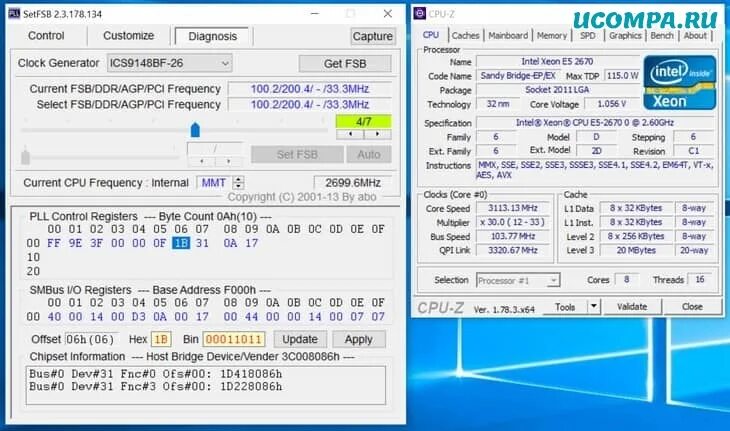Click the lower slider's gray thumb

point(26,157)
